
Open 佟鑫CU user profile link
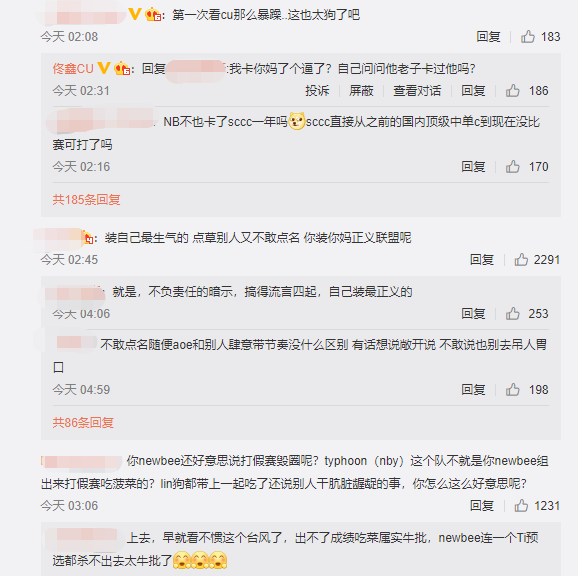click(73, 69)
